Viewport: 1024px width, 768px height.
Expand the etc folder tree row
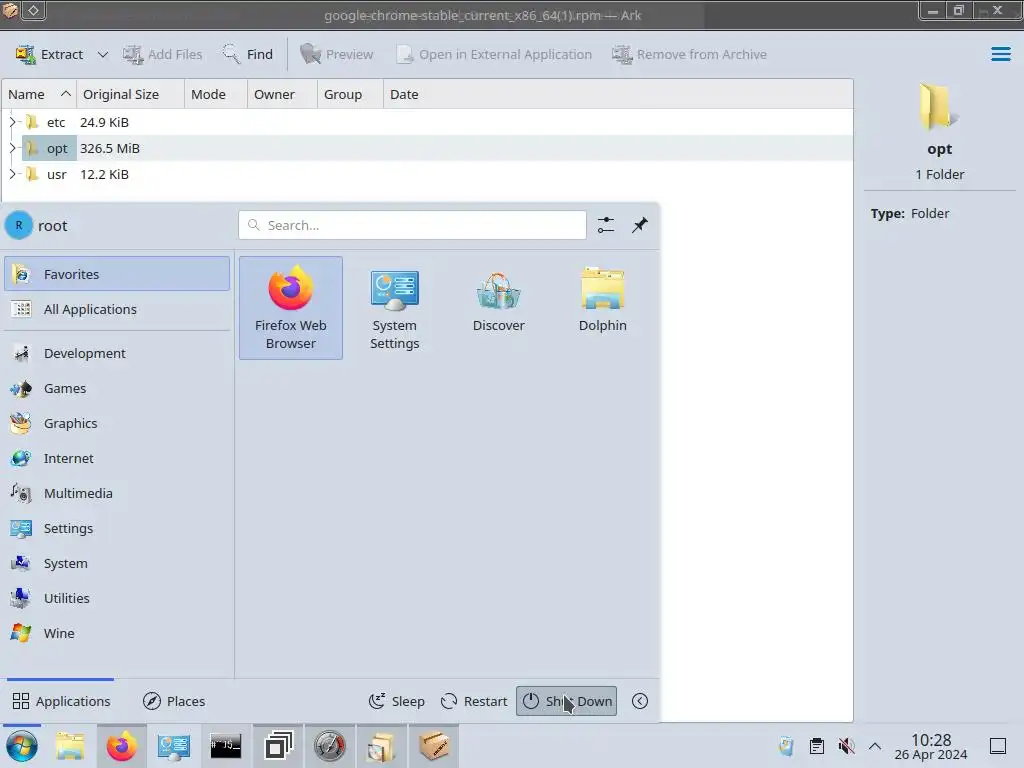12,122
